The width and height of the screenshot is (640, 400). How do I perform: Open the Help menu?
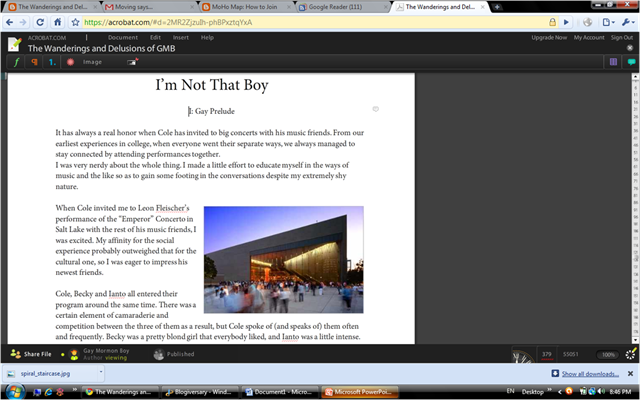(x=207, y=37)
